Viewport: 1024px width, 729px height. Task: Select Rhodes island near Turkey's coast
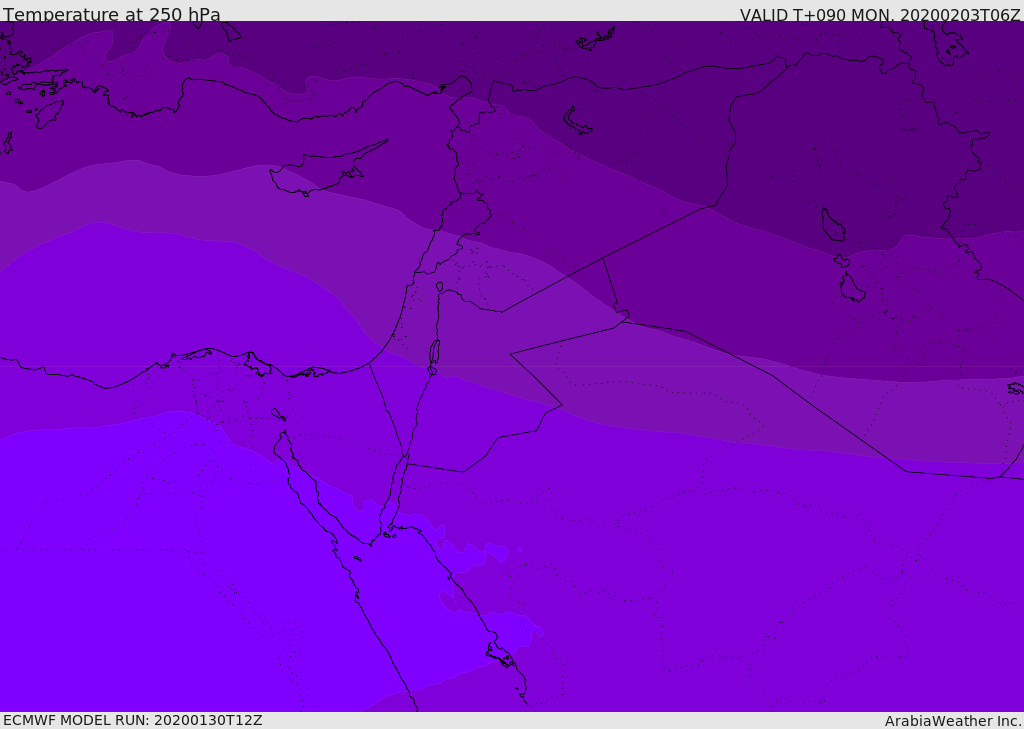click(x=48, y=114)
